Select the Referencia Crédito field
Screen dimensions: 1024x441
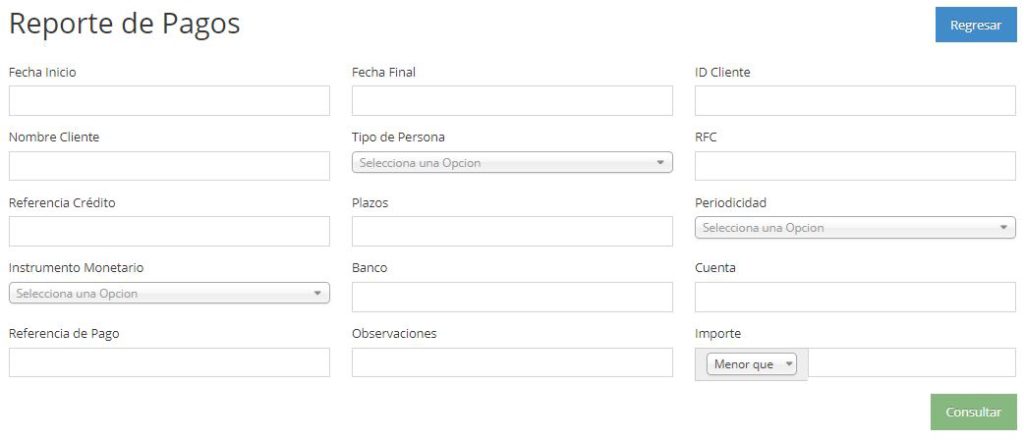point(169,231)
